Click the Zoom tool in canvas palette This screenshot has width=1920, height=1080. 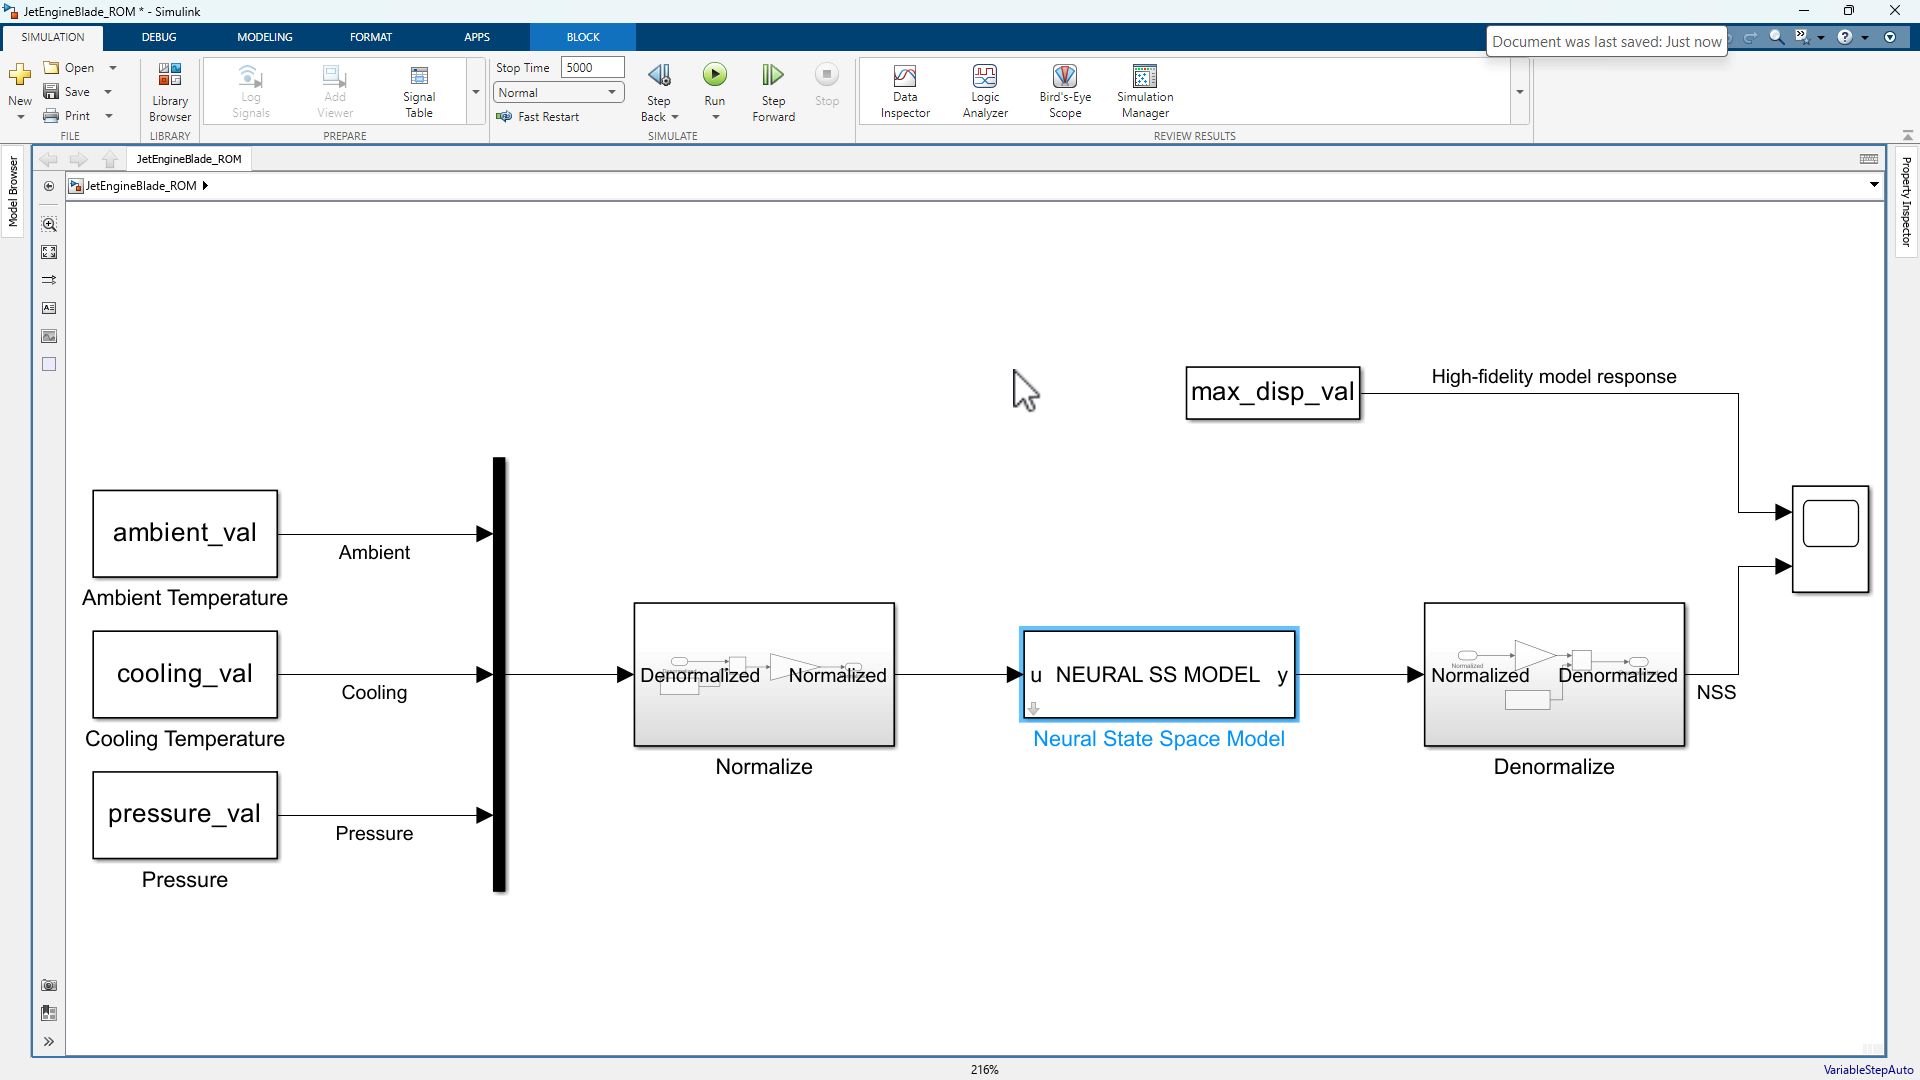(49, 224)
